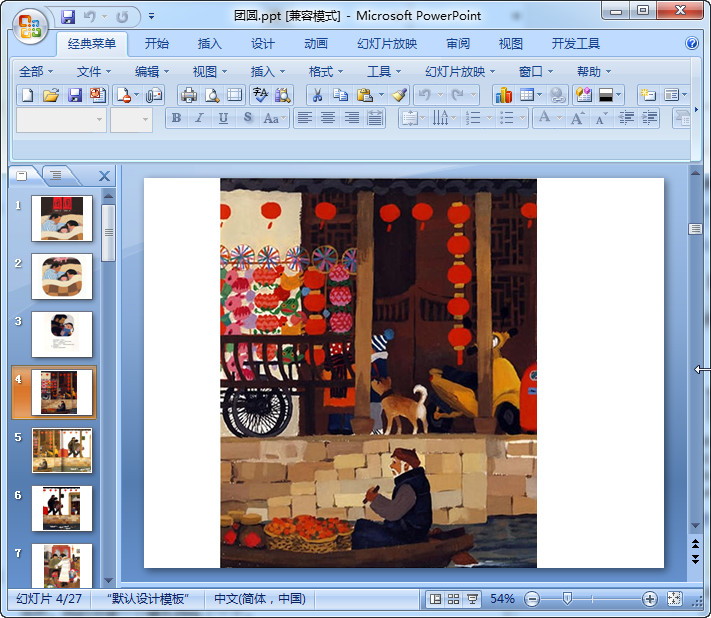Activate the Format Painter brush
The height and width of the screenshot is (618, 711).
399,95
